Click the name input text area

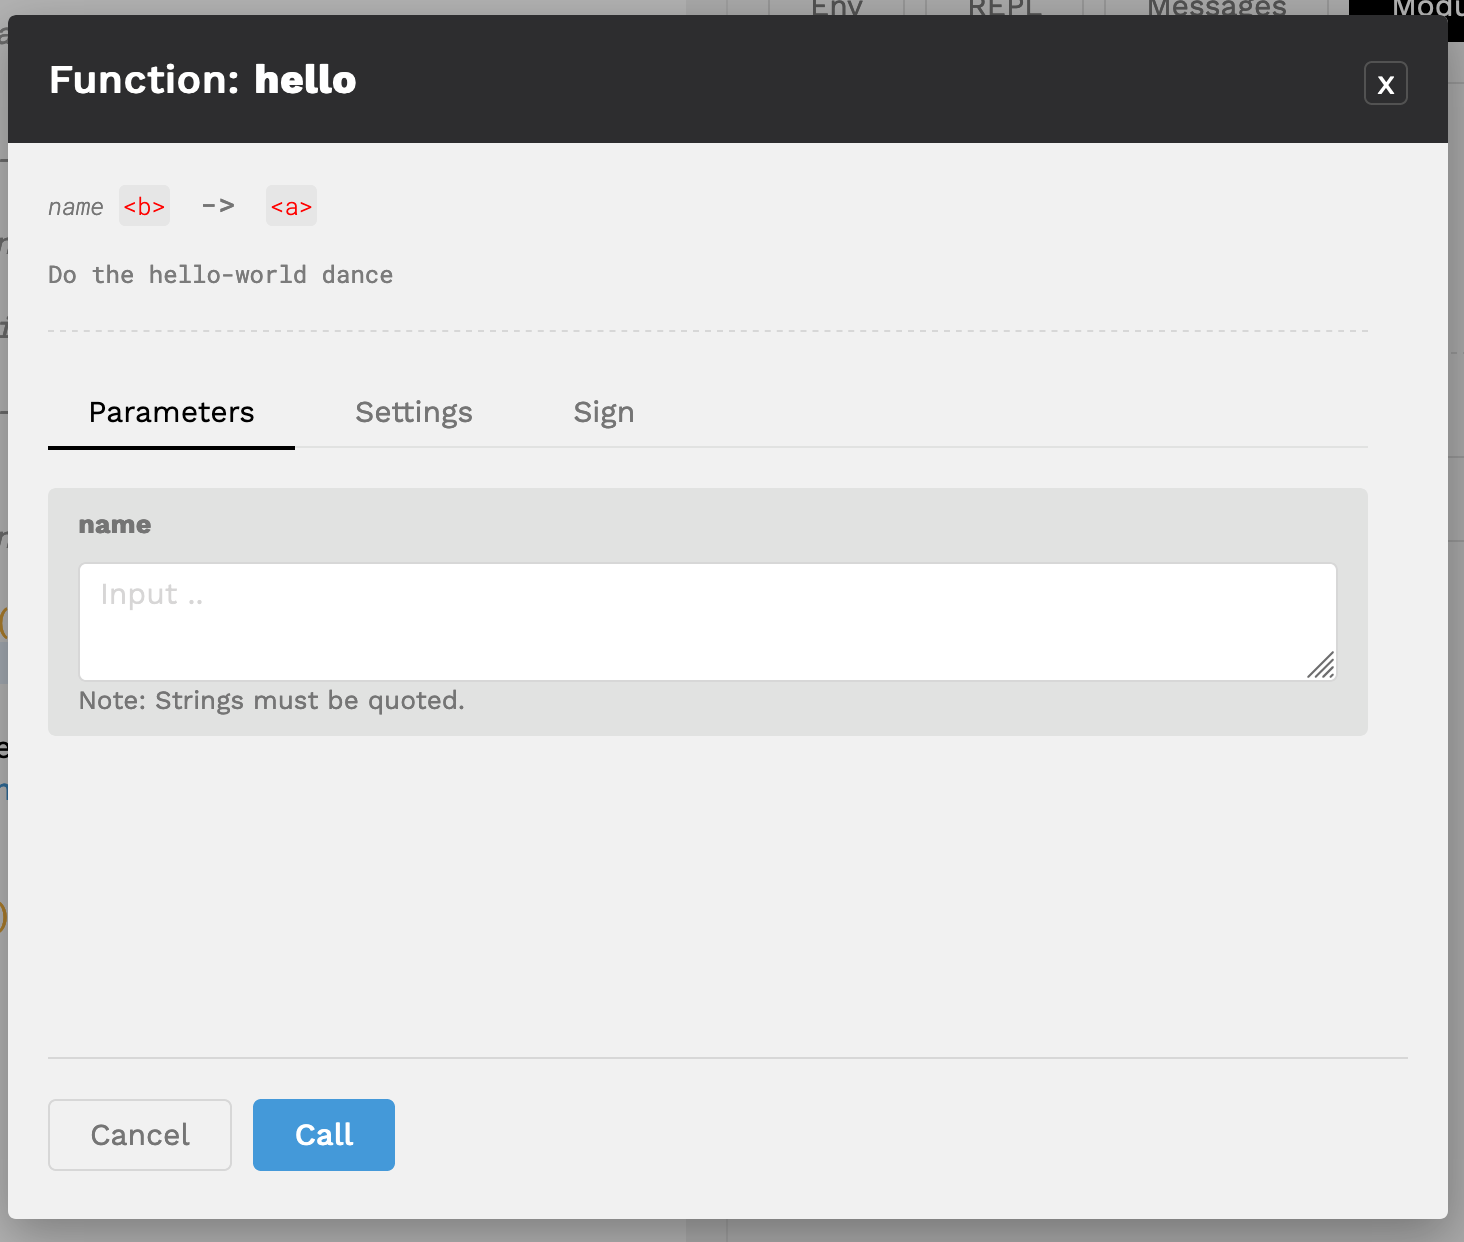click(x=708, y=622)
